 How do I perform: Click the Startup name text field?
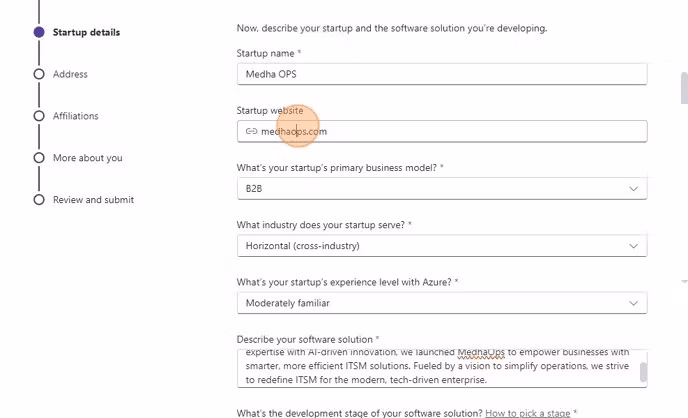tap(441, 74)
